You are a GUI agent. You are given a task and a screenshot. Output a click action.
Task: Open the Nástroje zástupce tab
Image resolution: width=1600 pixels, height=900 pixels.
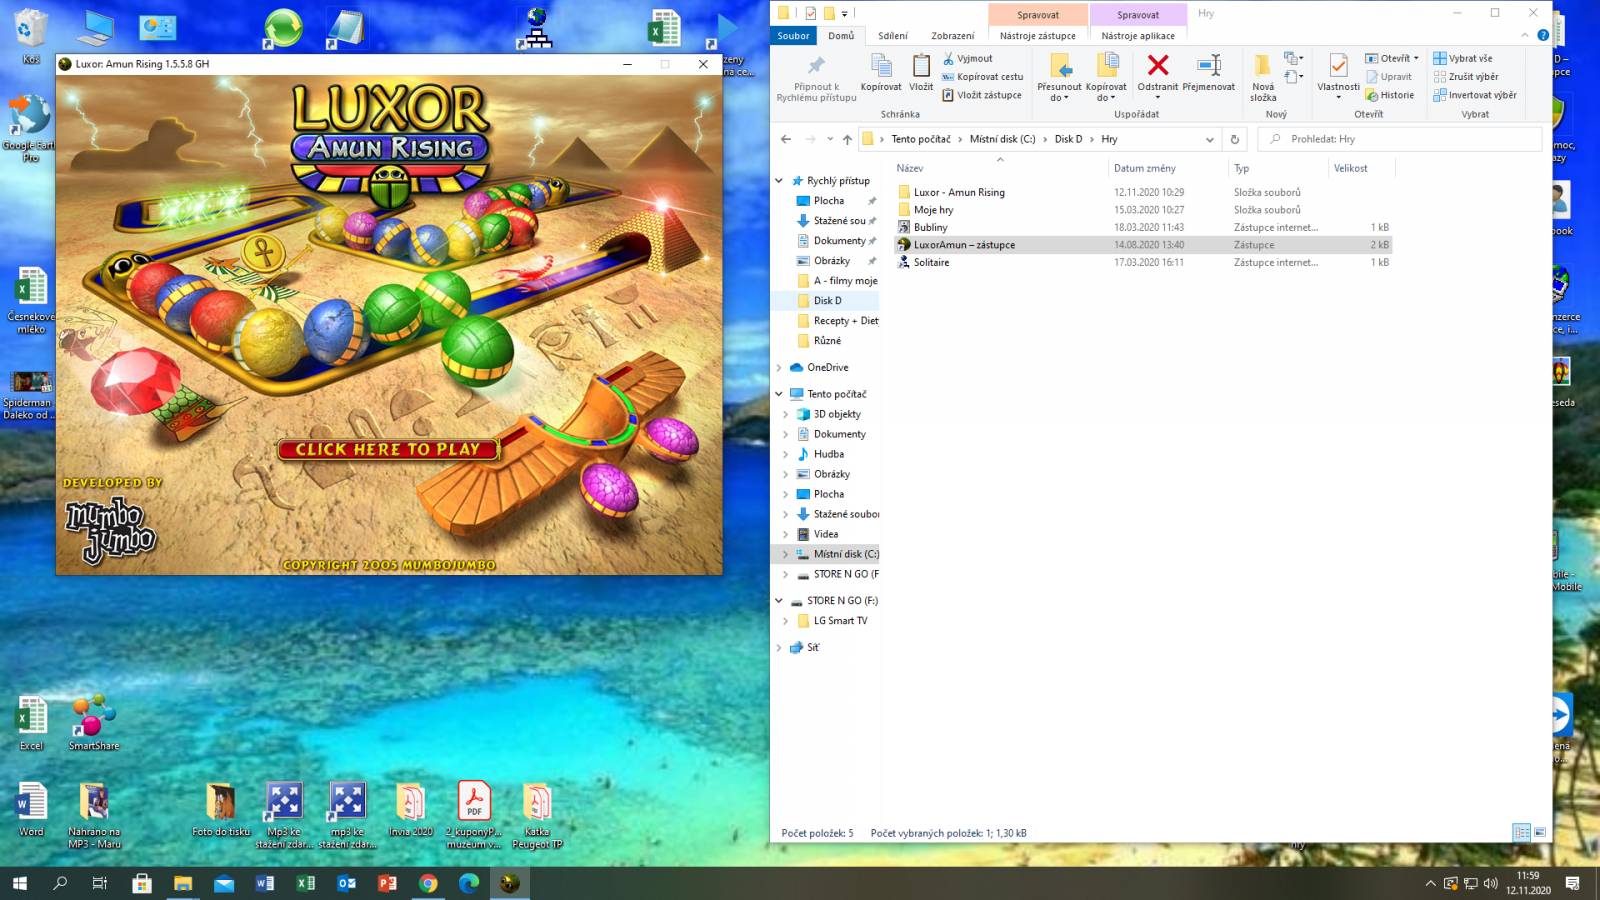[1038, 35]
